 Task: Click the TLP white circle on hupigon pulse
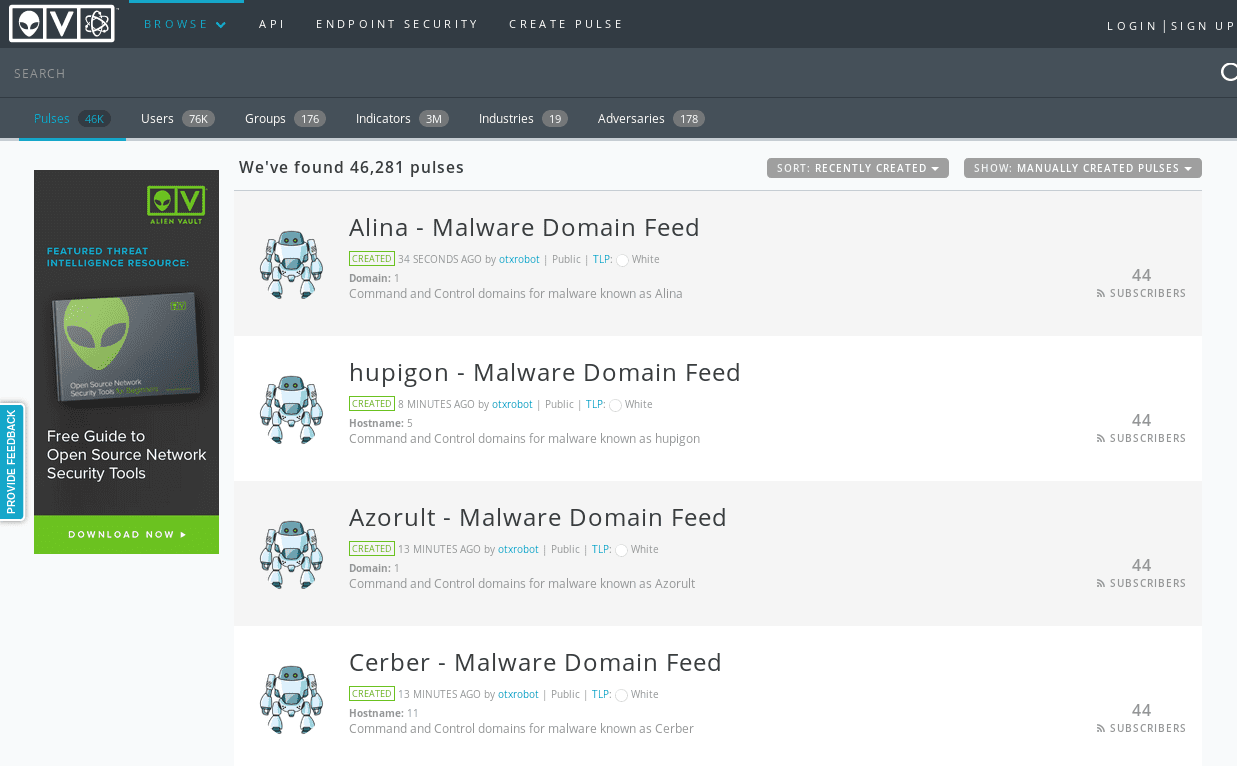pyautogui.click(x=615, y=405)
